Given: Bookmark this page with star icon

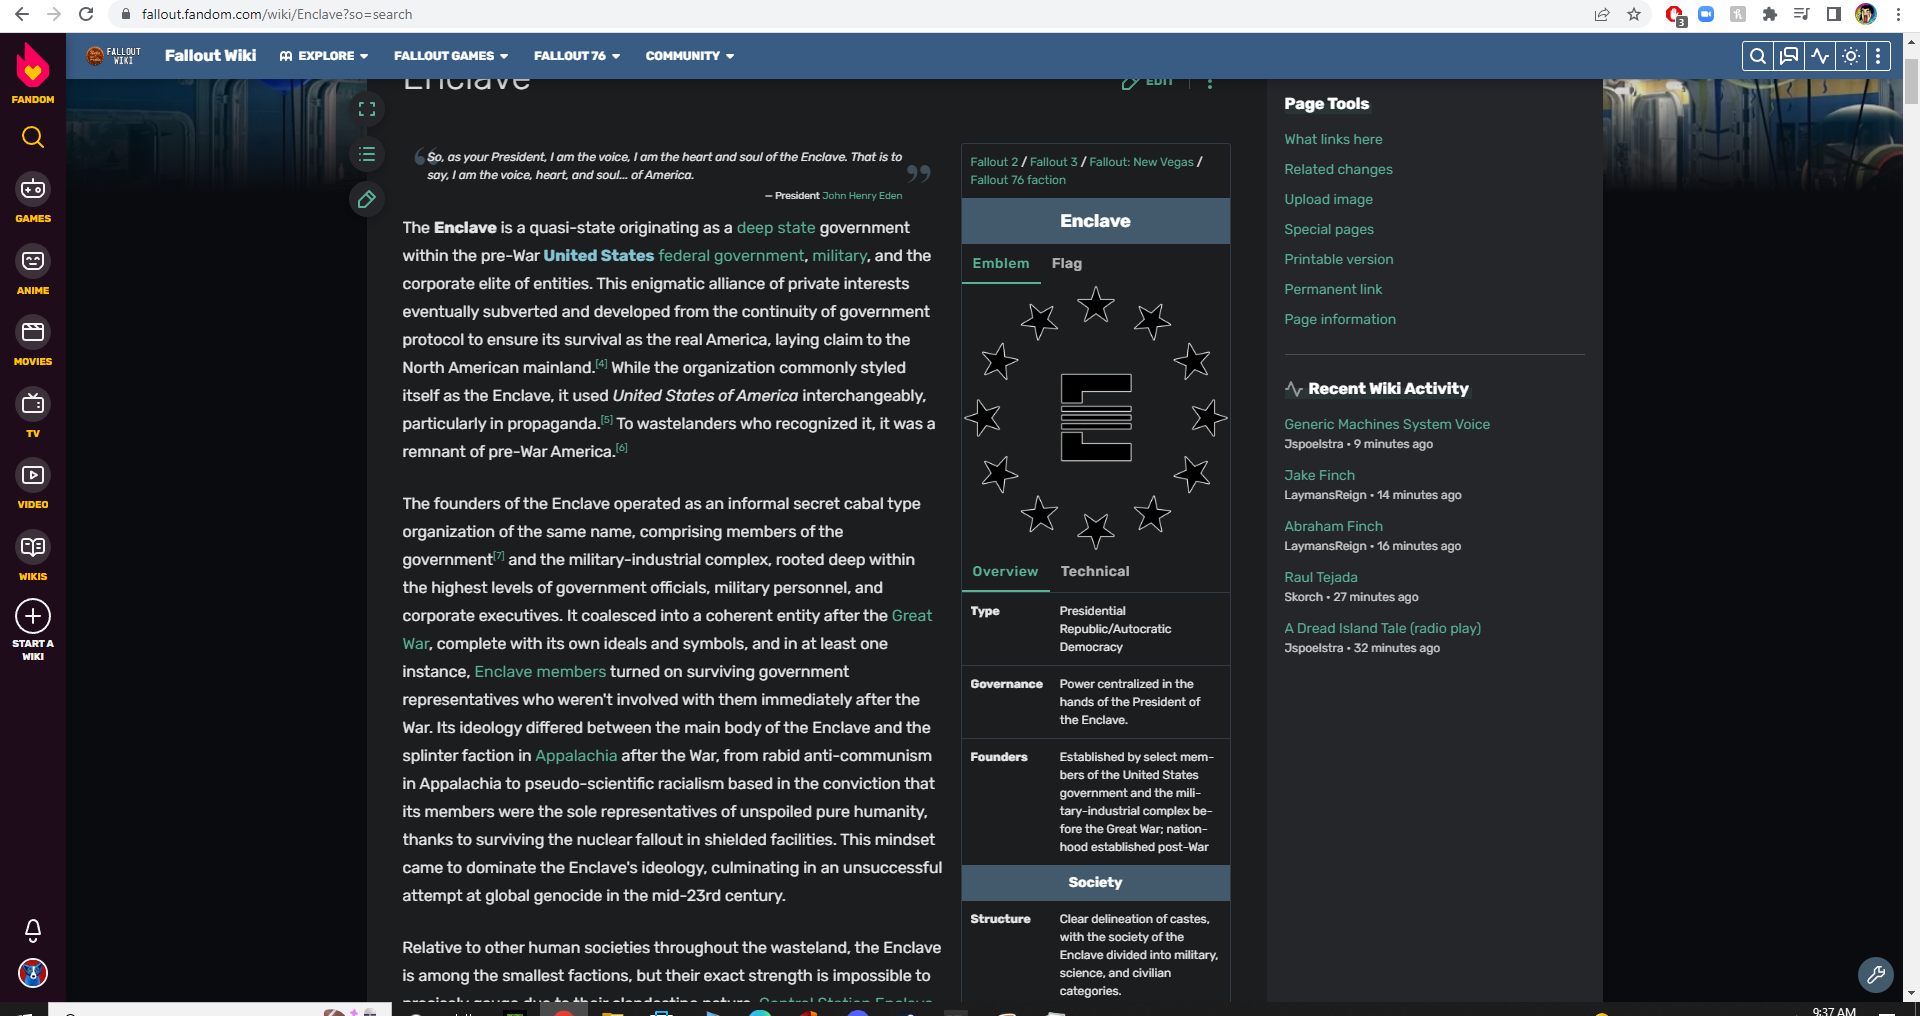Looking at the screenshot, I should click(x=1634, y=14).
